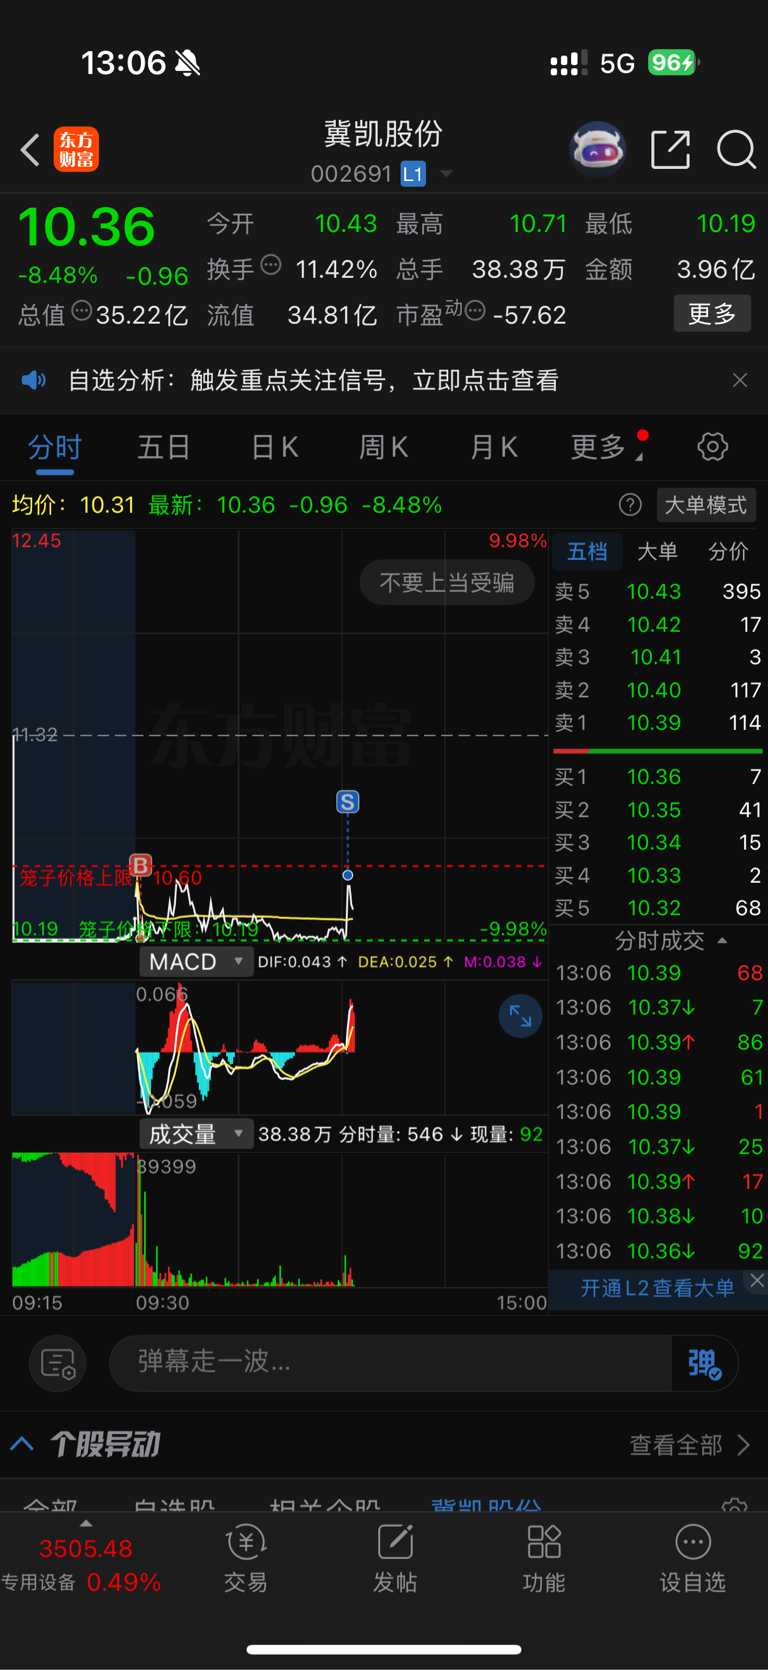The height and width of the screenshot is (1670, 768).
Task: Collapse the 个股异动 section chevron
Action: [23, 1444]
